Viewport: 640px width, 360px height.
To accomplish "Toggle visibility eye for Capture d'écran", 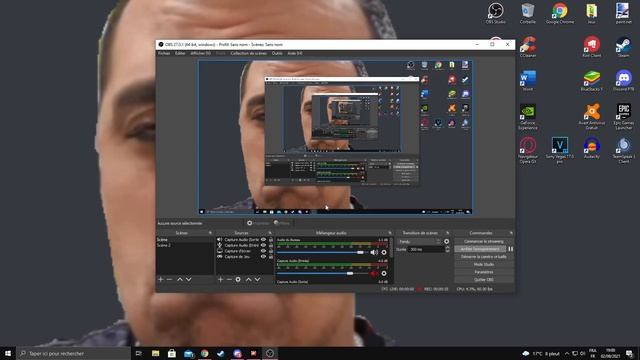I will (x=263, y=251).
